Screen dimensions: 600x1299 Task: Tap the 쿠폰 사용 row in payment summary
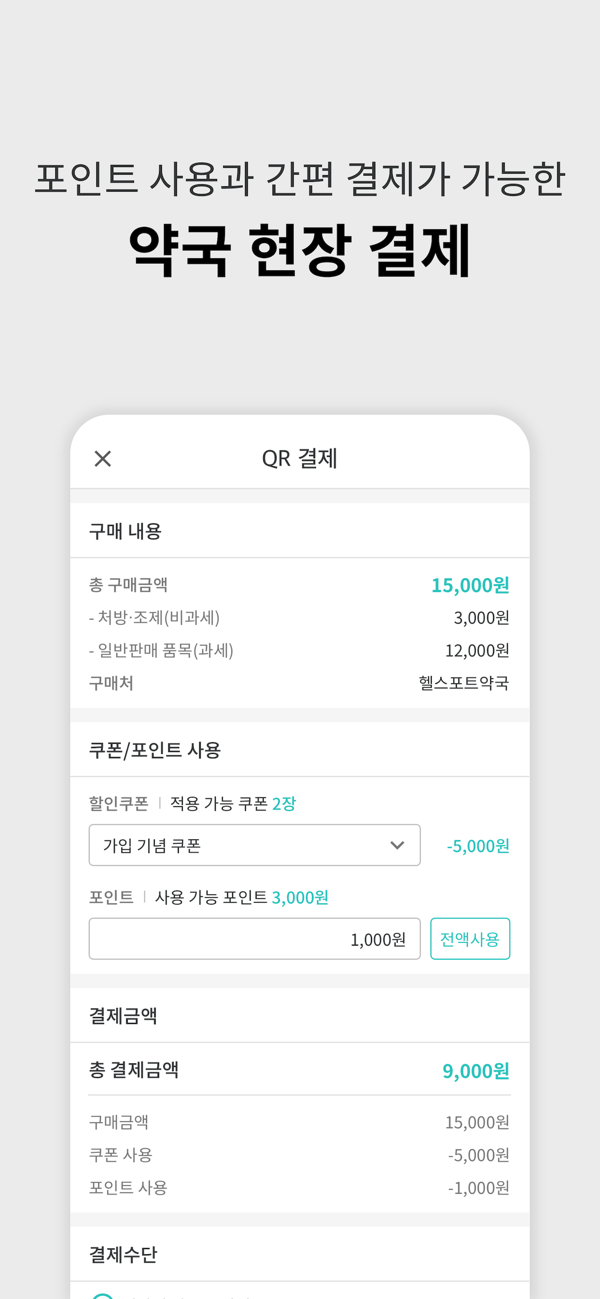(299, 1155)
